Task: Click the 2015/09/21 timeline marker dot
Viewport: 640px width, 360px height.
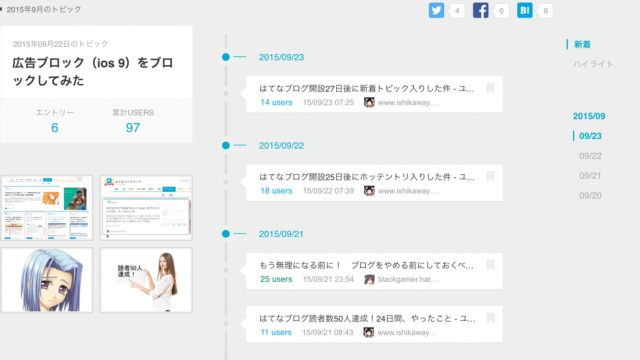Action: click(226, 234)
